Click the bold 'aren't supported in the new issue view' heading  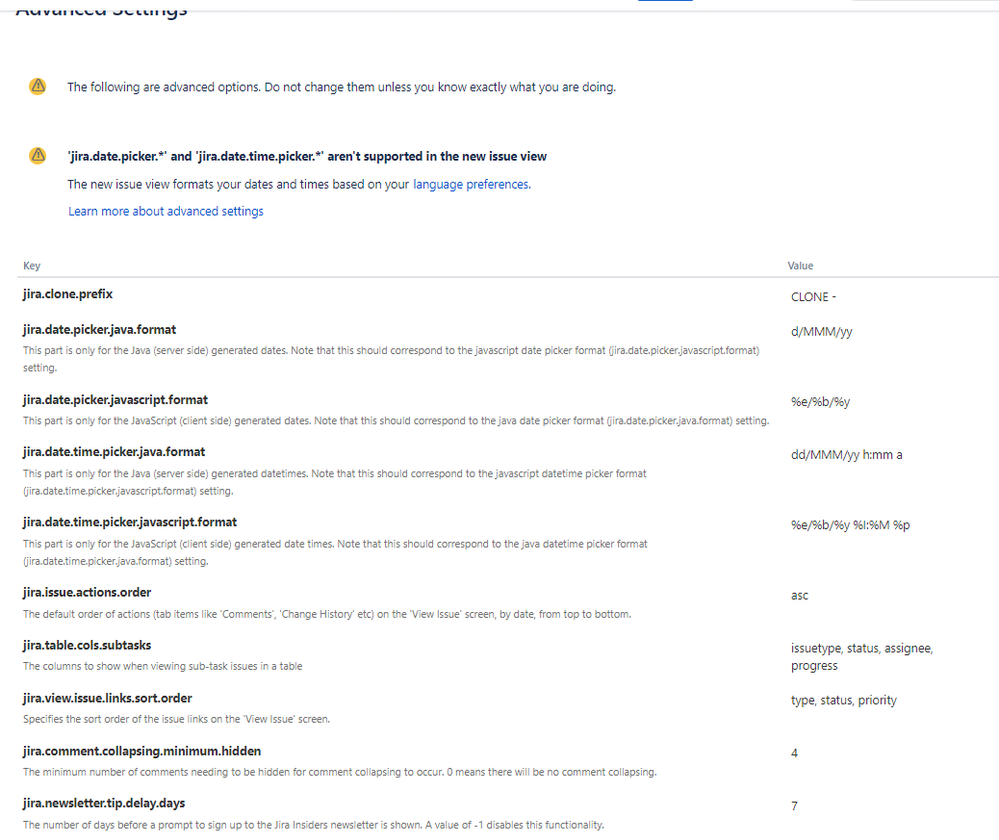pos(307,156)
